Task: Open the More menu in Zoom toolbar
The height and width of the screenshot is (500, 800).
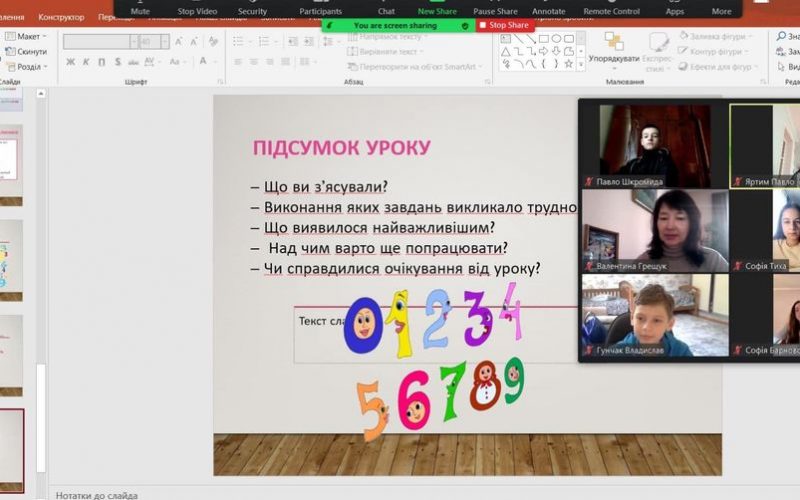Action: [721, 8]
